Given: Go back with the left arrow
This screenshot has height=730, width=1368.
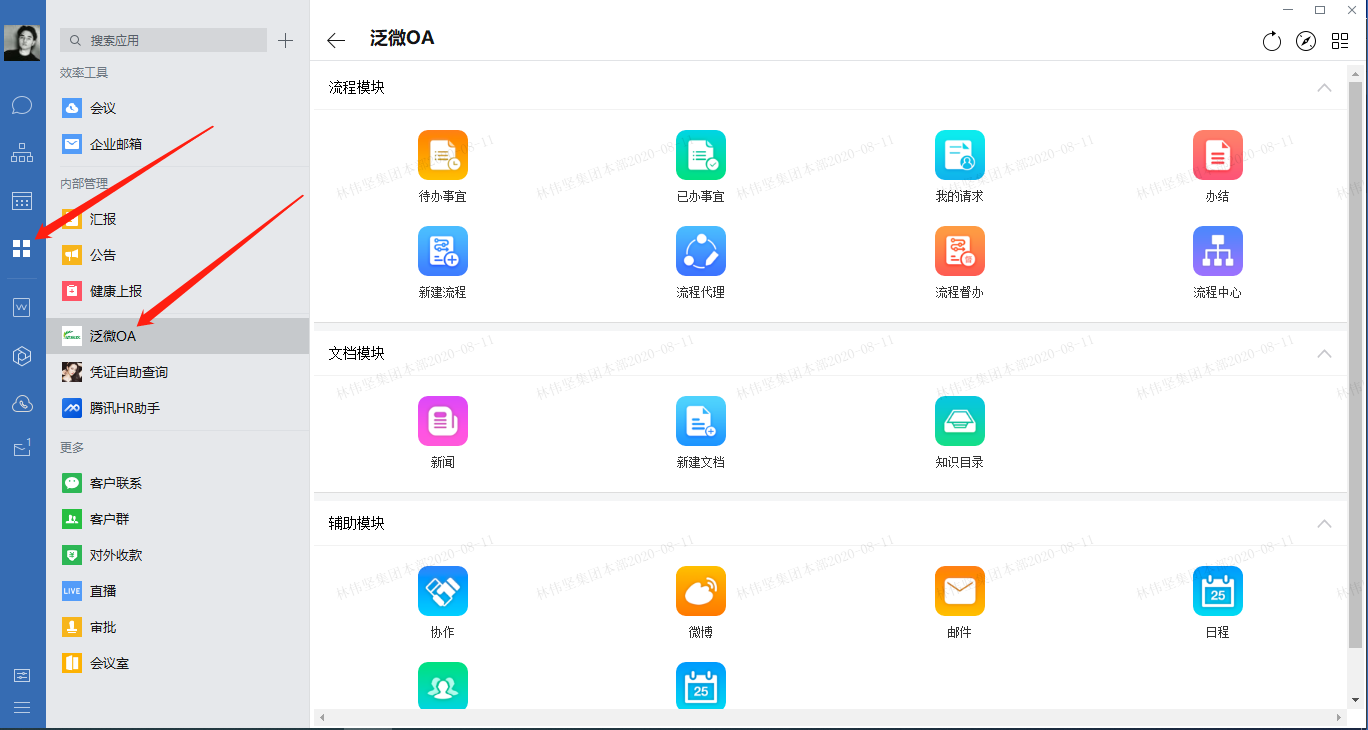Looking at the screenshot, I should tap(336, 40).
